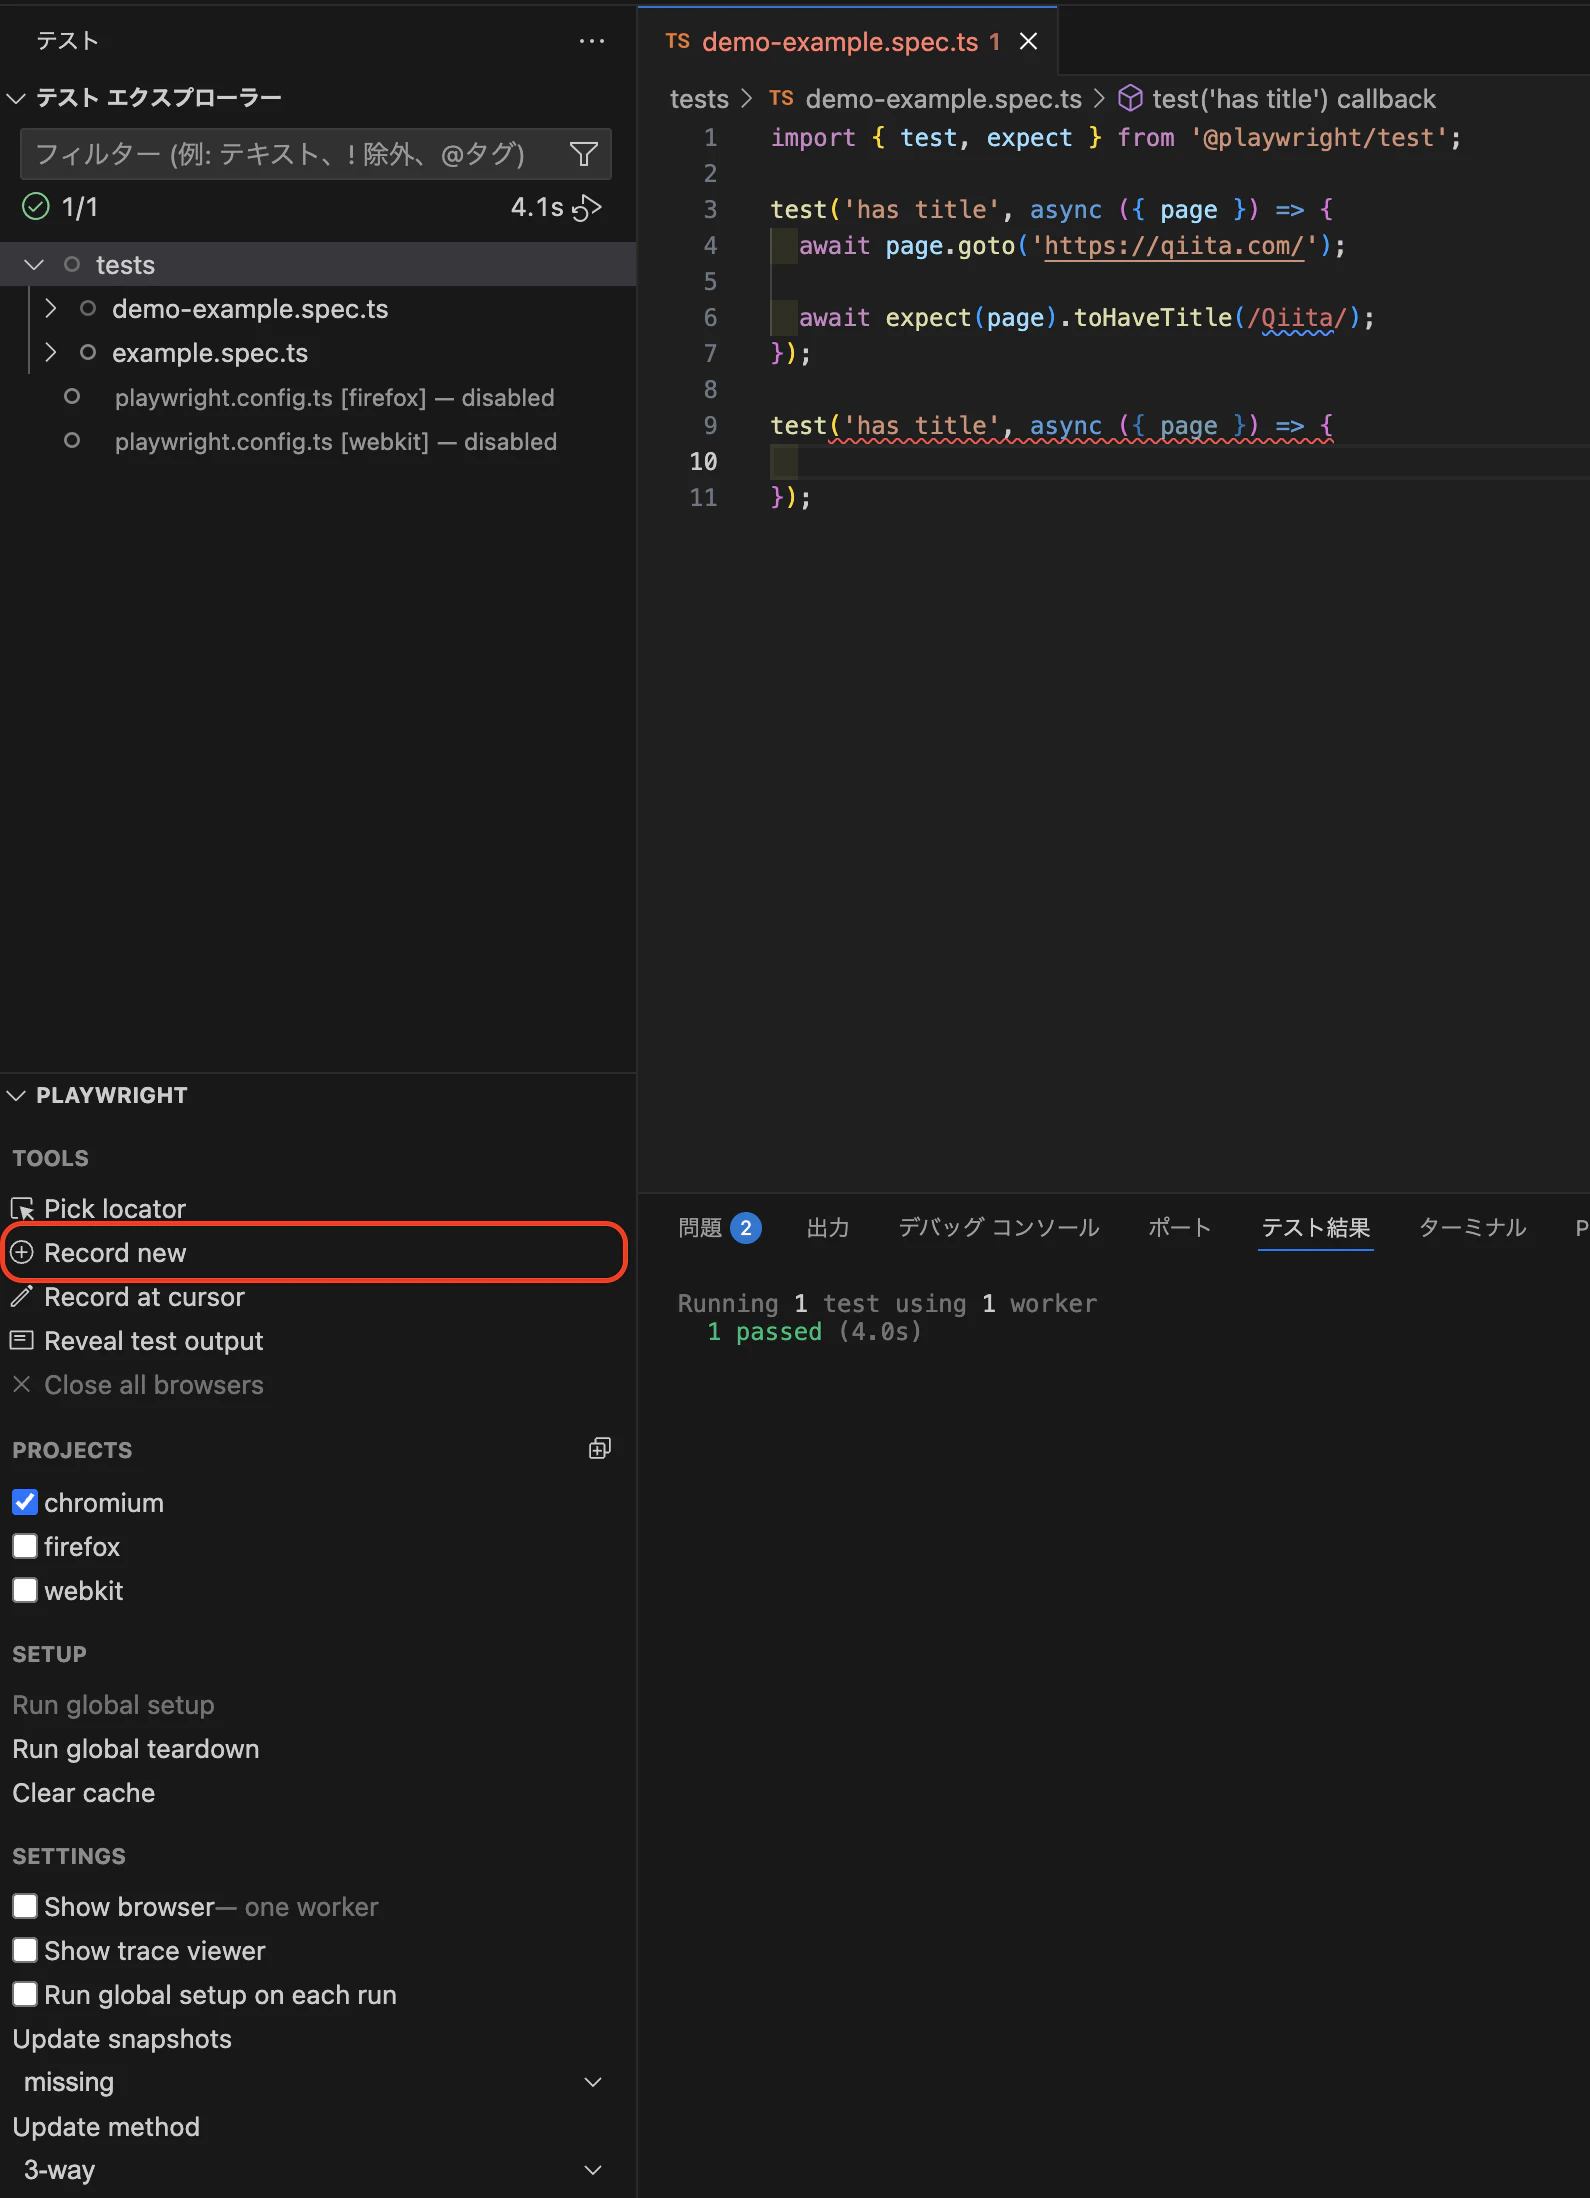The height and width of the screenshot is (2198, 1590).
Task: Click the circle beside playwright.config.ts [webkit]
Action: [72, 440]
